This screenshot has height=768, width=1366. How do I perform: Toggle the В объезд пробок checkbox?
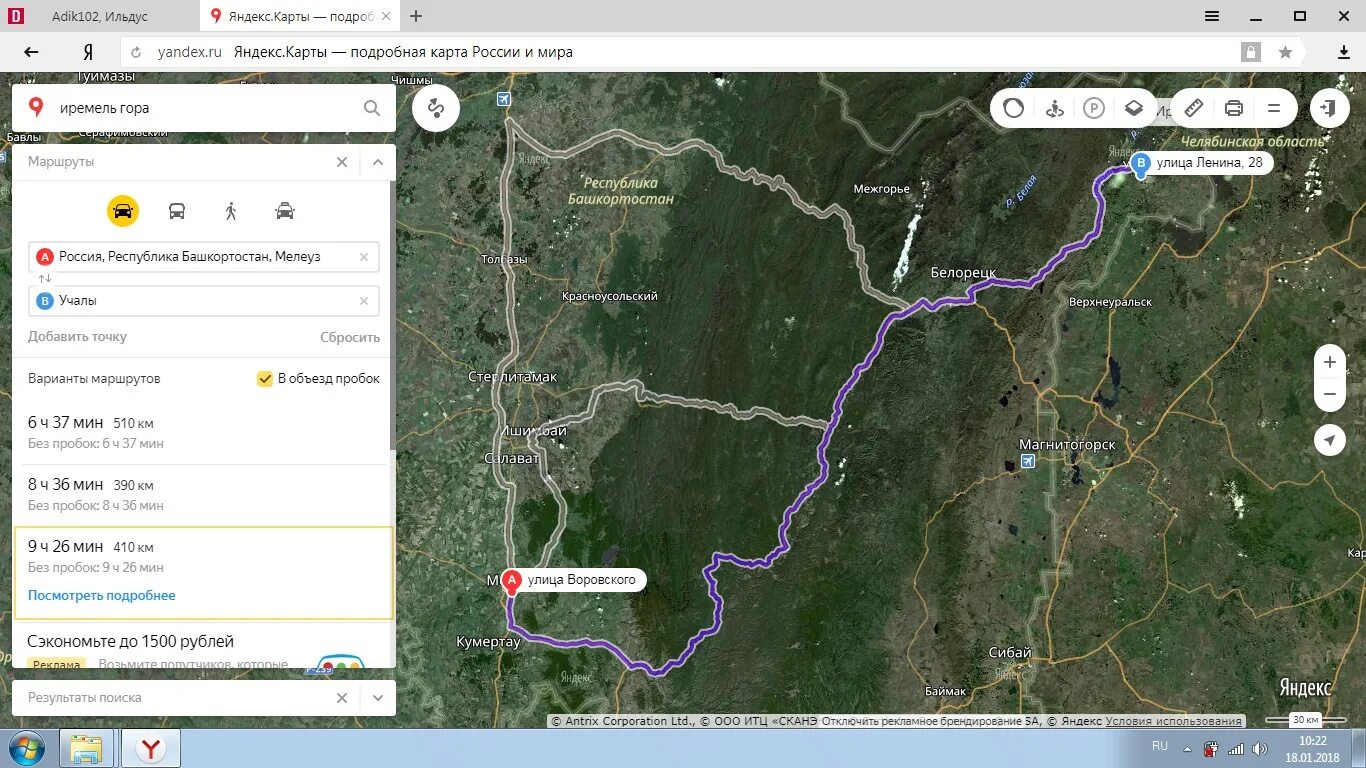pos(265,379)
